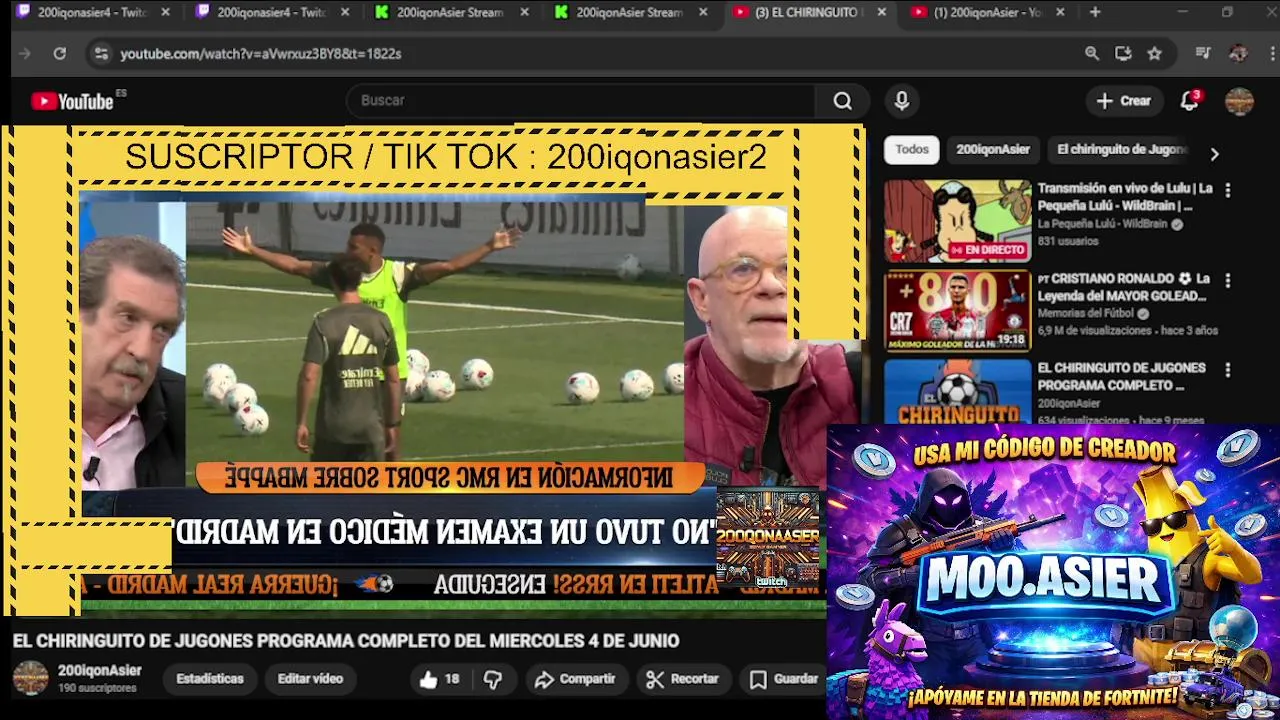Click the Crear button
Image resolution: width=1280 pixels, height=720 pixels.
[x=1124, y=101]
